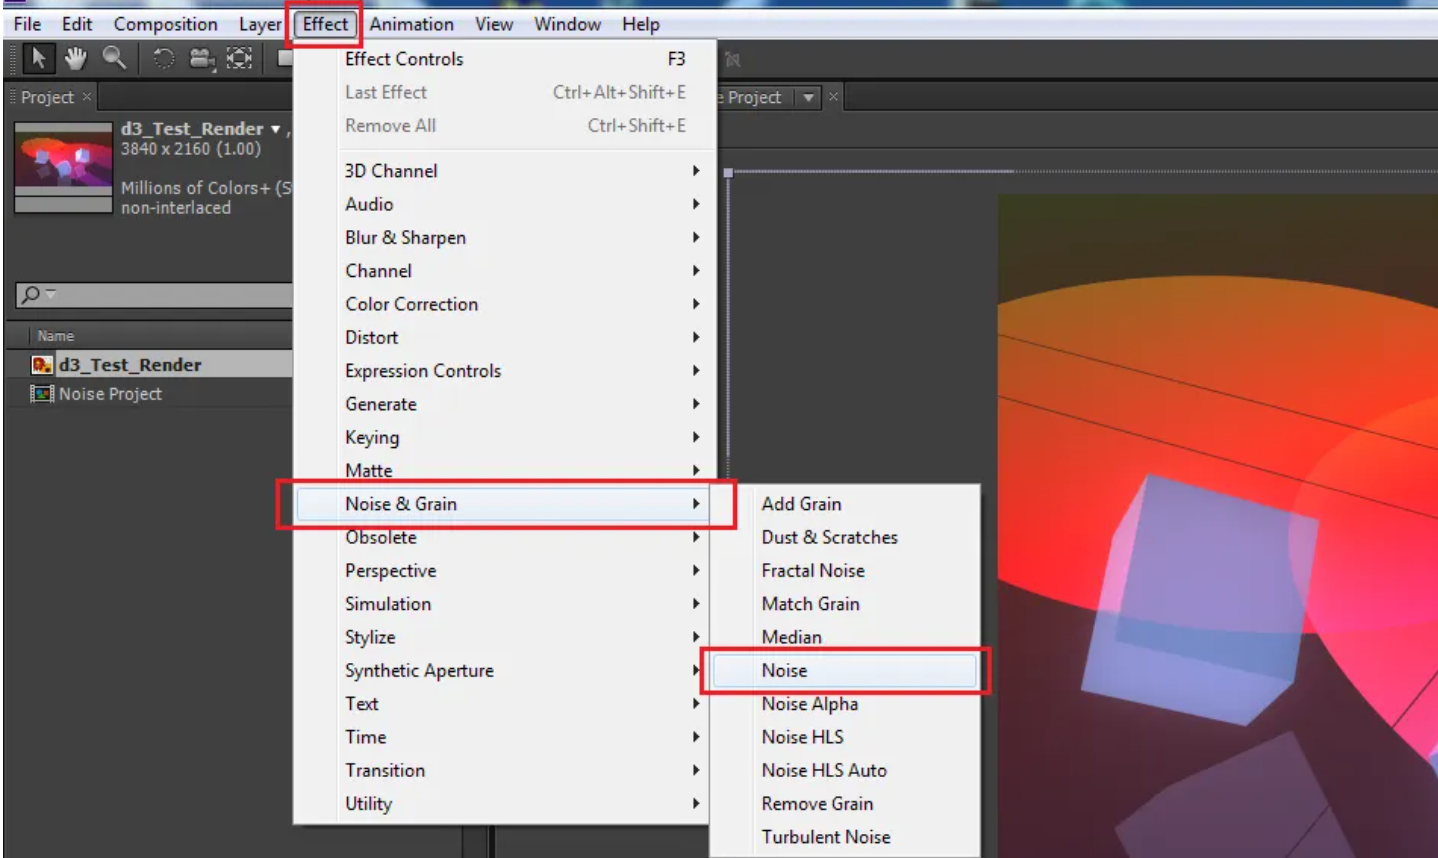1438x858 pixels.
Task: Expand the Color Correction submenu
Action: click(x=411, y=303)
